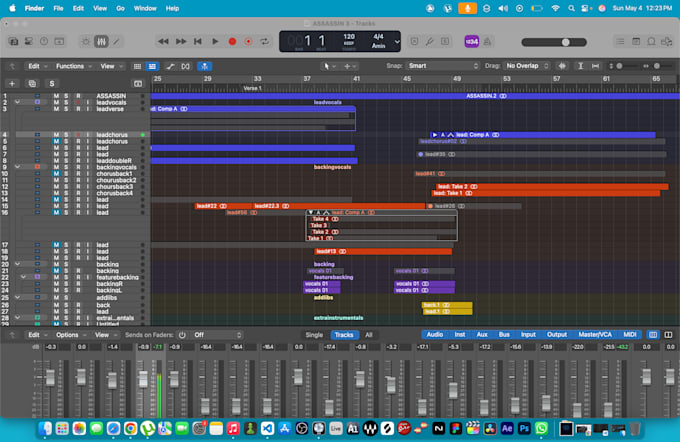
Task: Open the Mixer via the faders icon
Action: [x=101, y=42]
